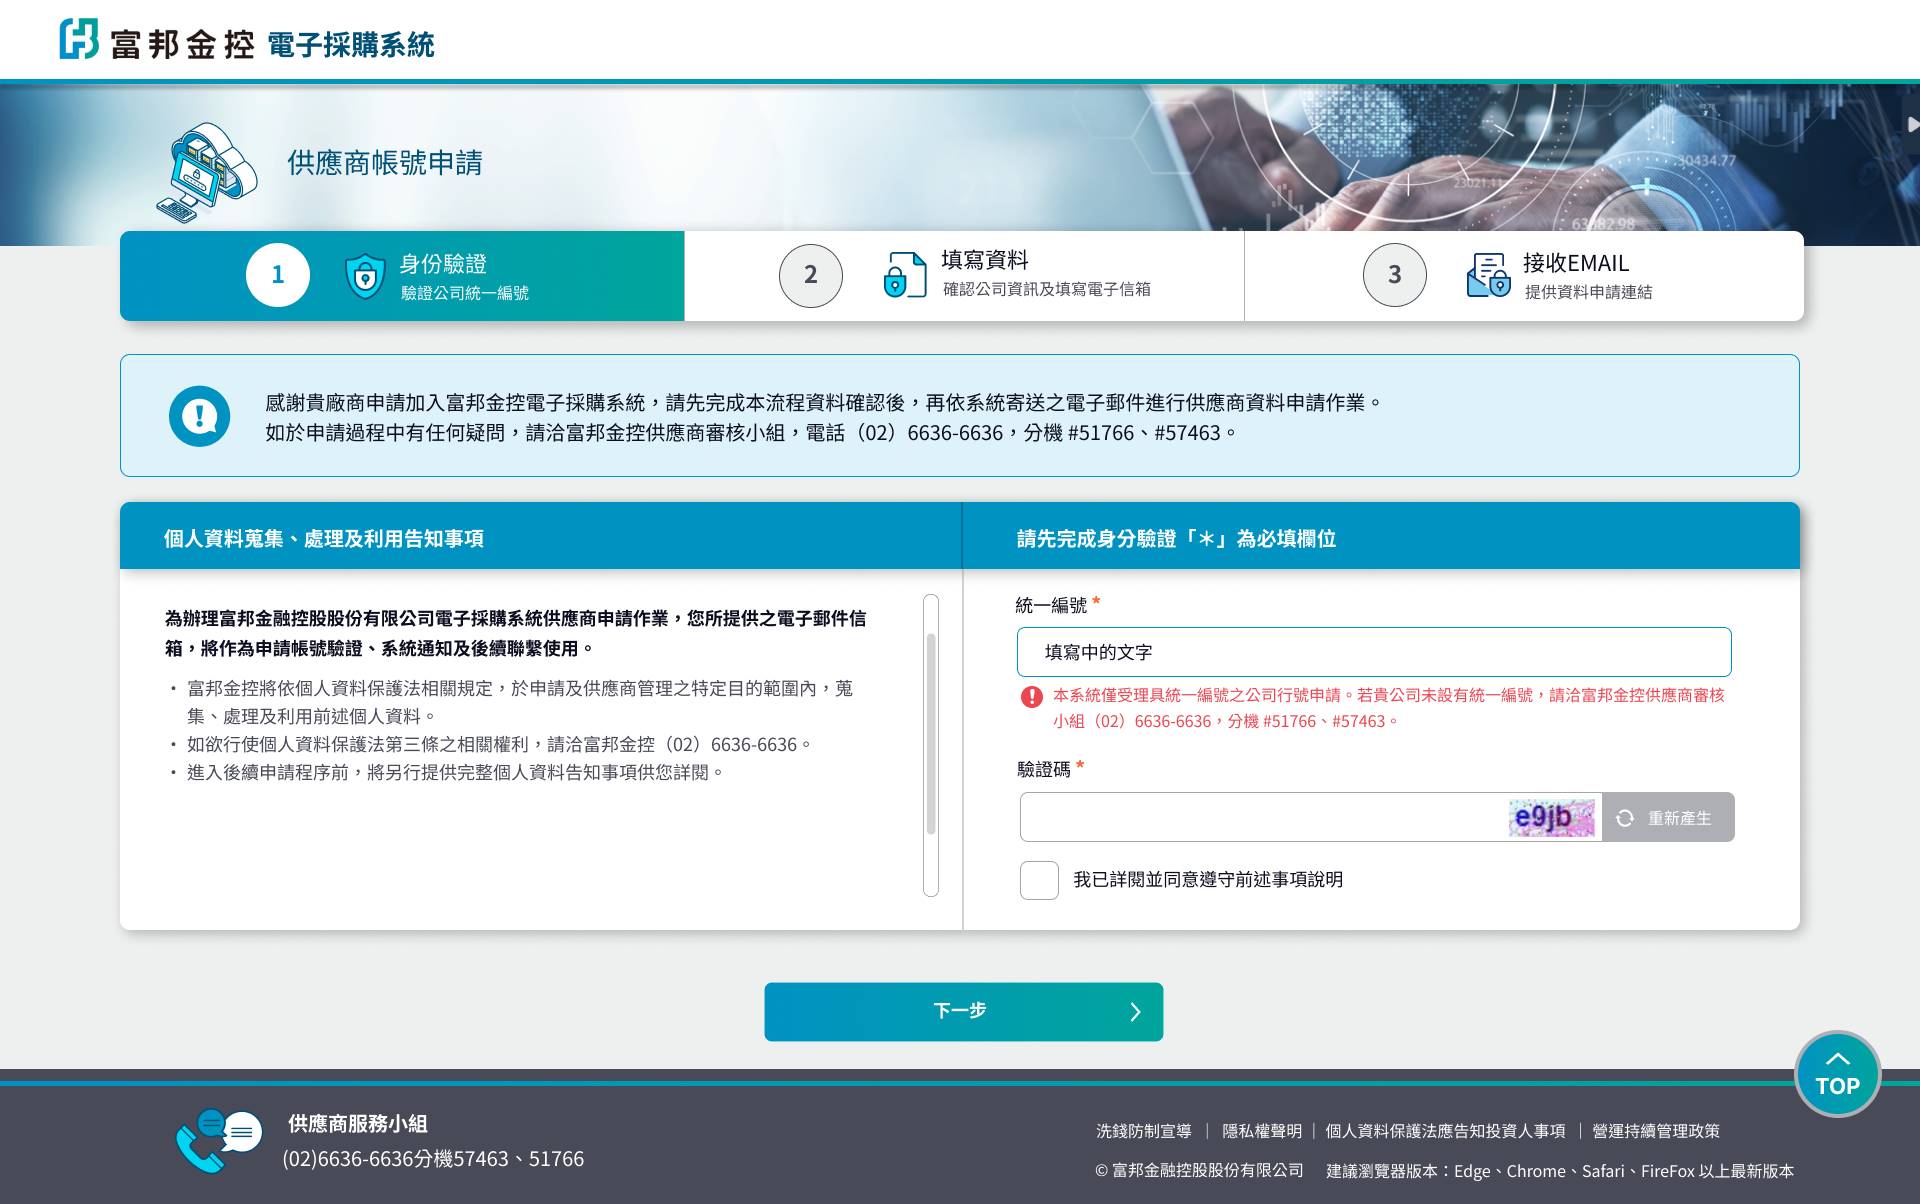Open the 隱私權聲明 footer link
The image size is (1920, 1204).
(x=1262, y=1131)
